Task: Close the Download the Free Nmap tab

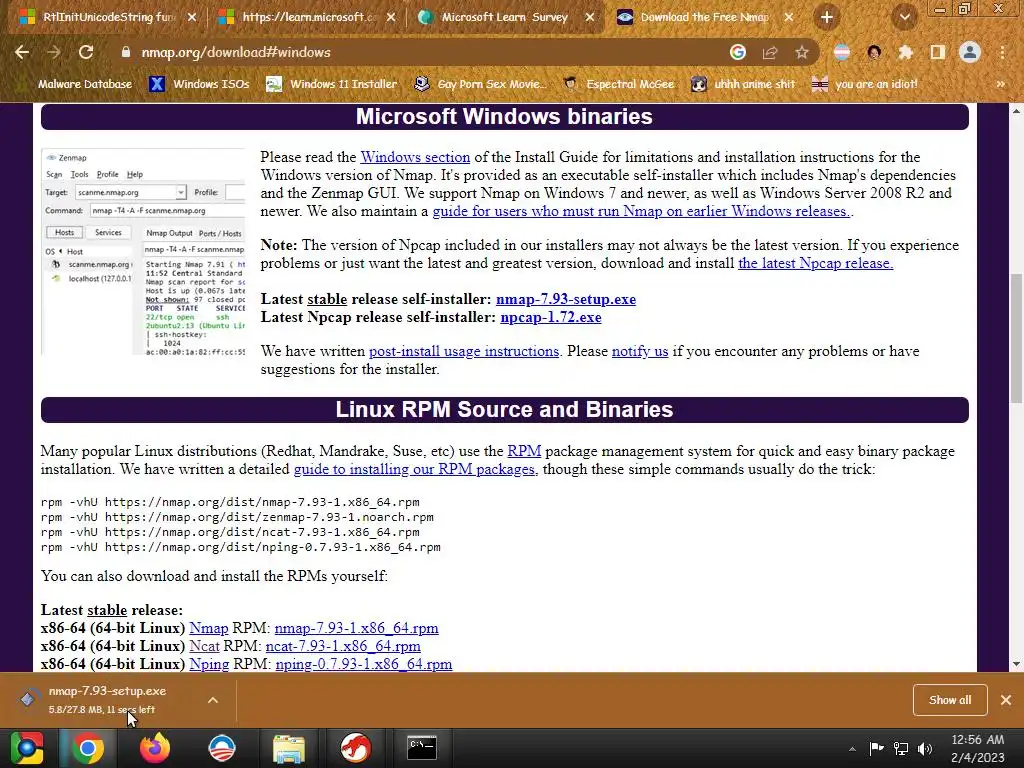Action: pos(789,18)
